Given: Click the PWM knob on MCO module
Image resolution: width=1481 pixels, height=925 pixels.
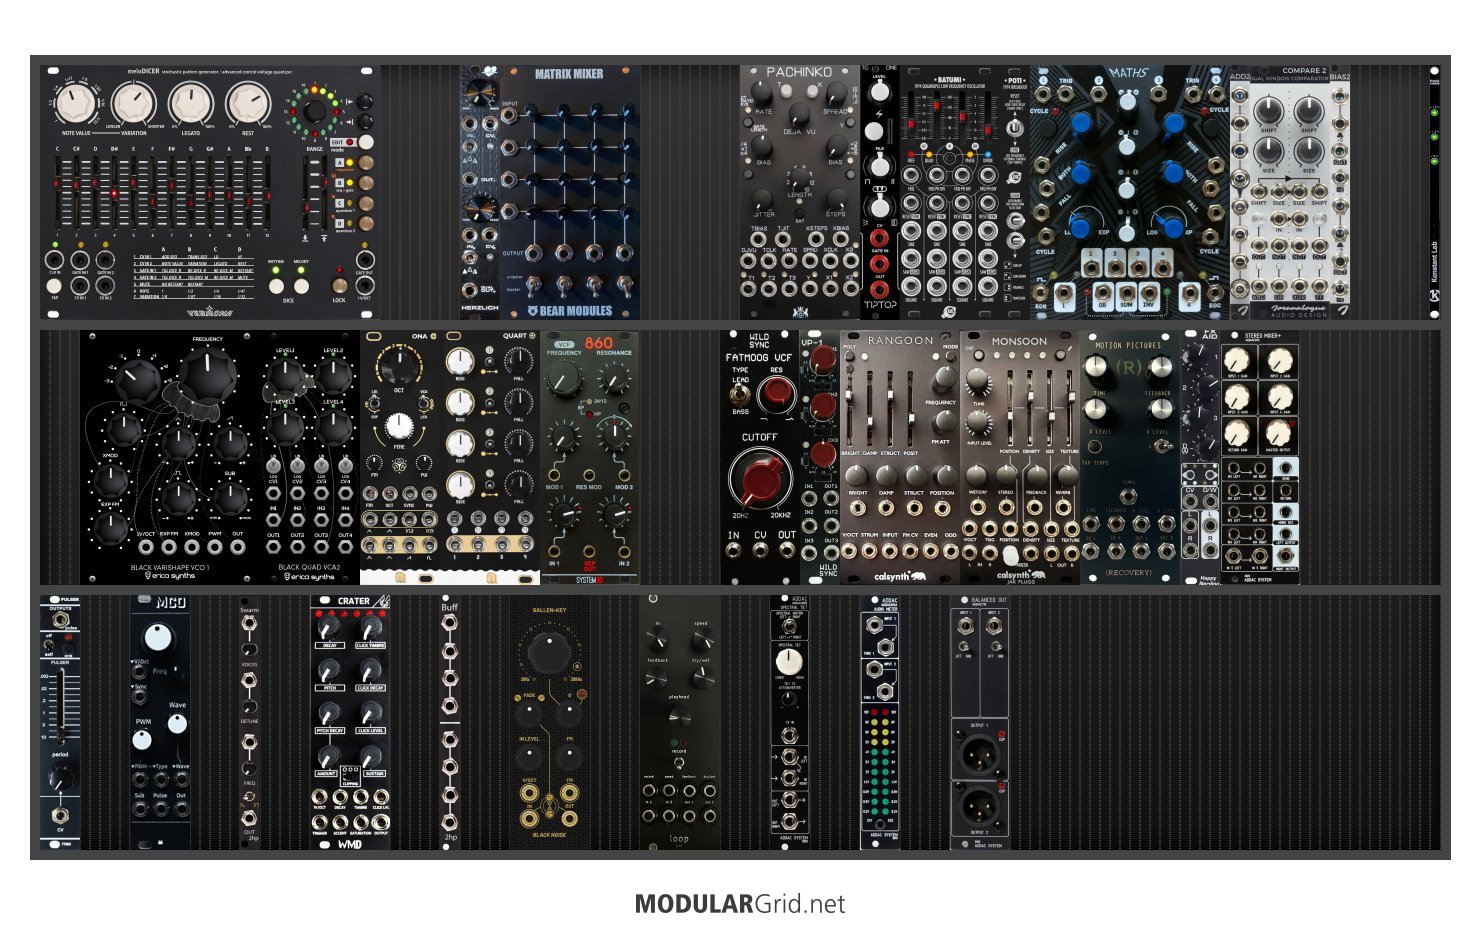Looking at the screenshot, I should pos(142,740).
